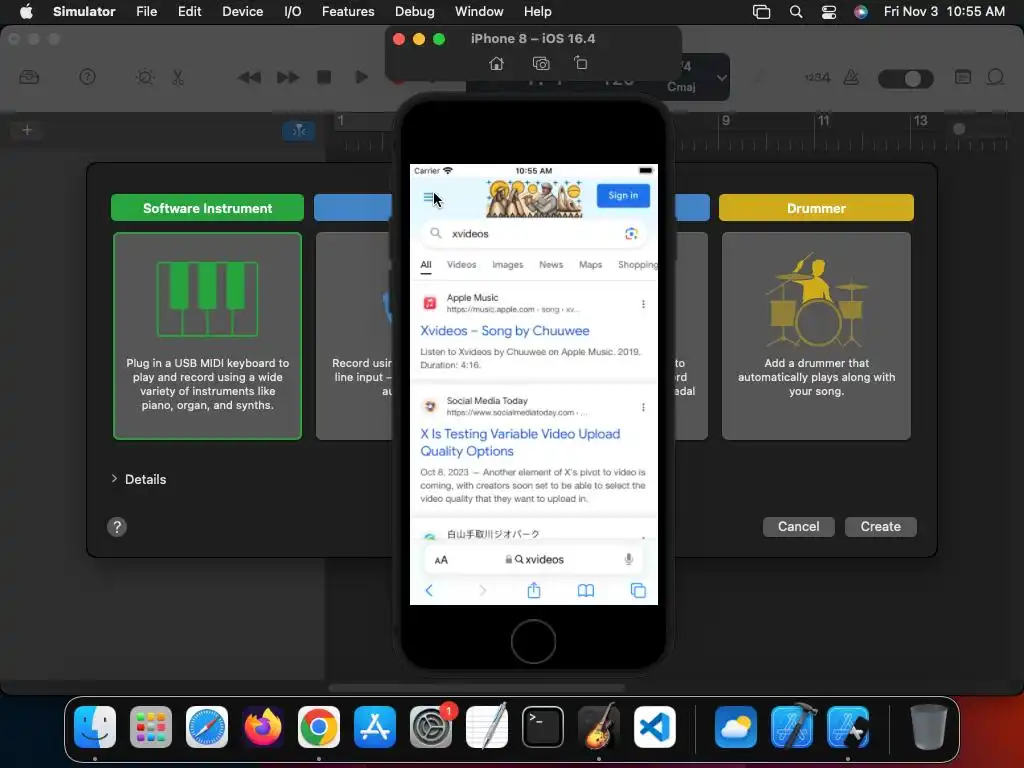Open Safari tabs overview icon

click(x=638, y=590)
